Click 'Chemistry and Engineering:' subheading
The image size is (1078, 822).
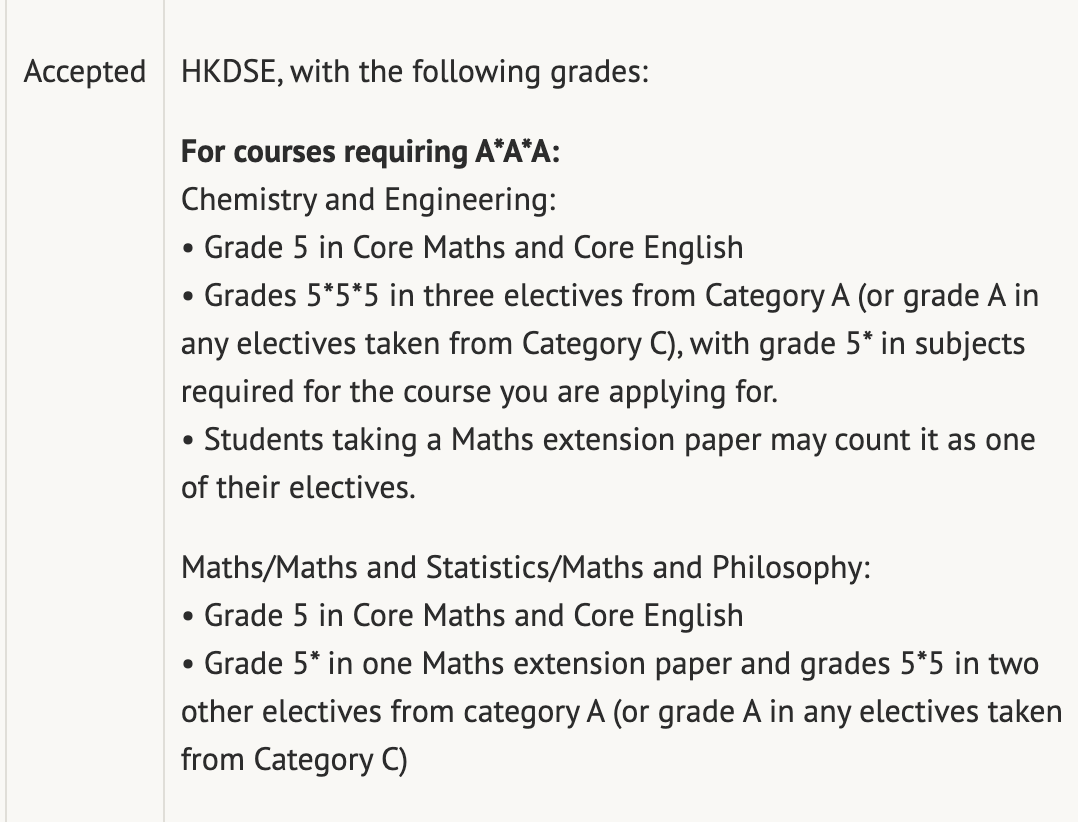368,200
